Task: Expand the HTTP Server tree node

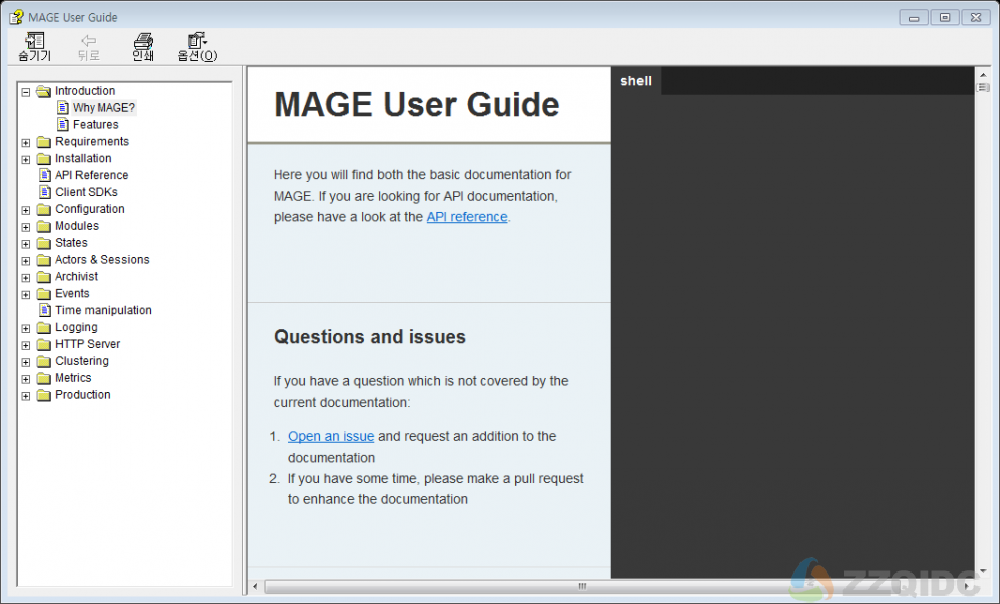Action: (x=26, y=346)
